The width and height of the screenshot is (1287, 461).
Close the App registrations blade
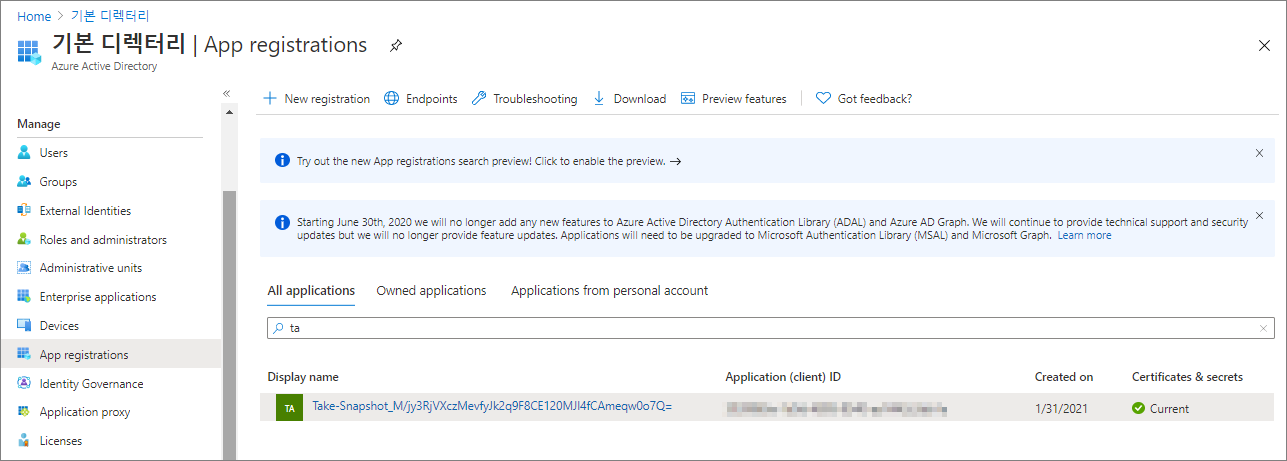pos(1264,45)
